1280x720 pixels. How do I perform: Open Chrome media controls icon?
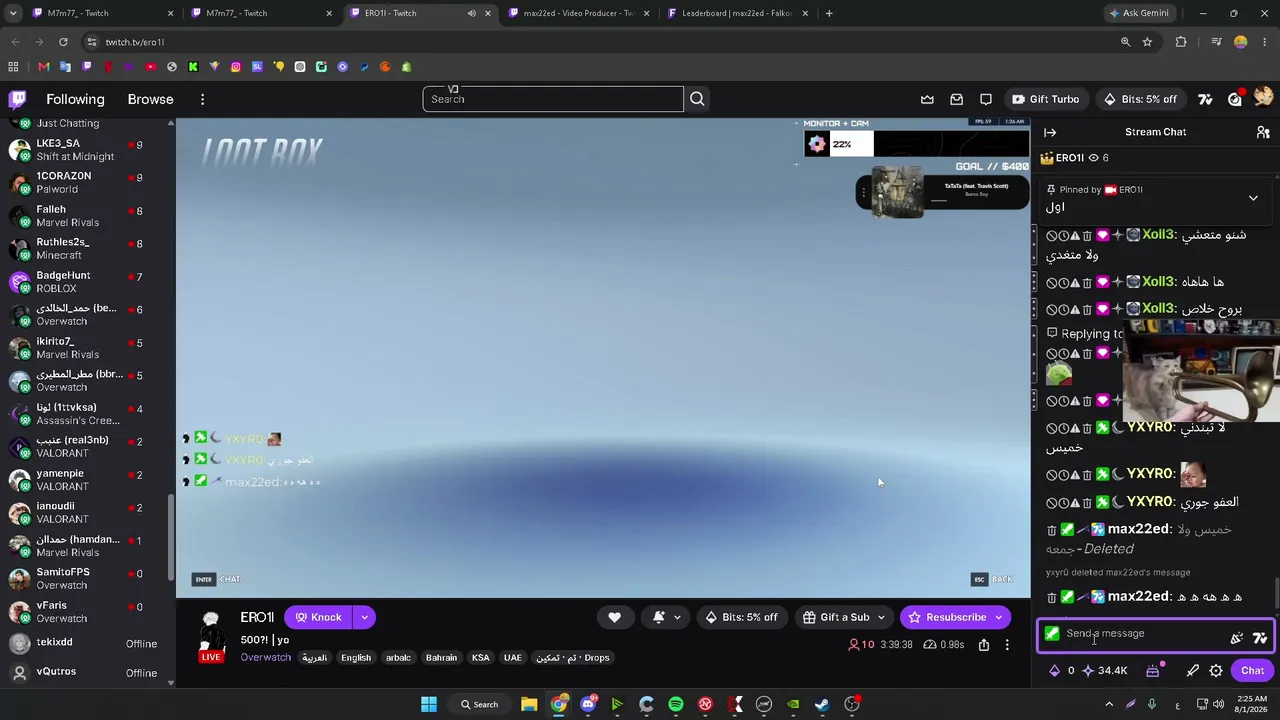tap(1216, 42)
